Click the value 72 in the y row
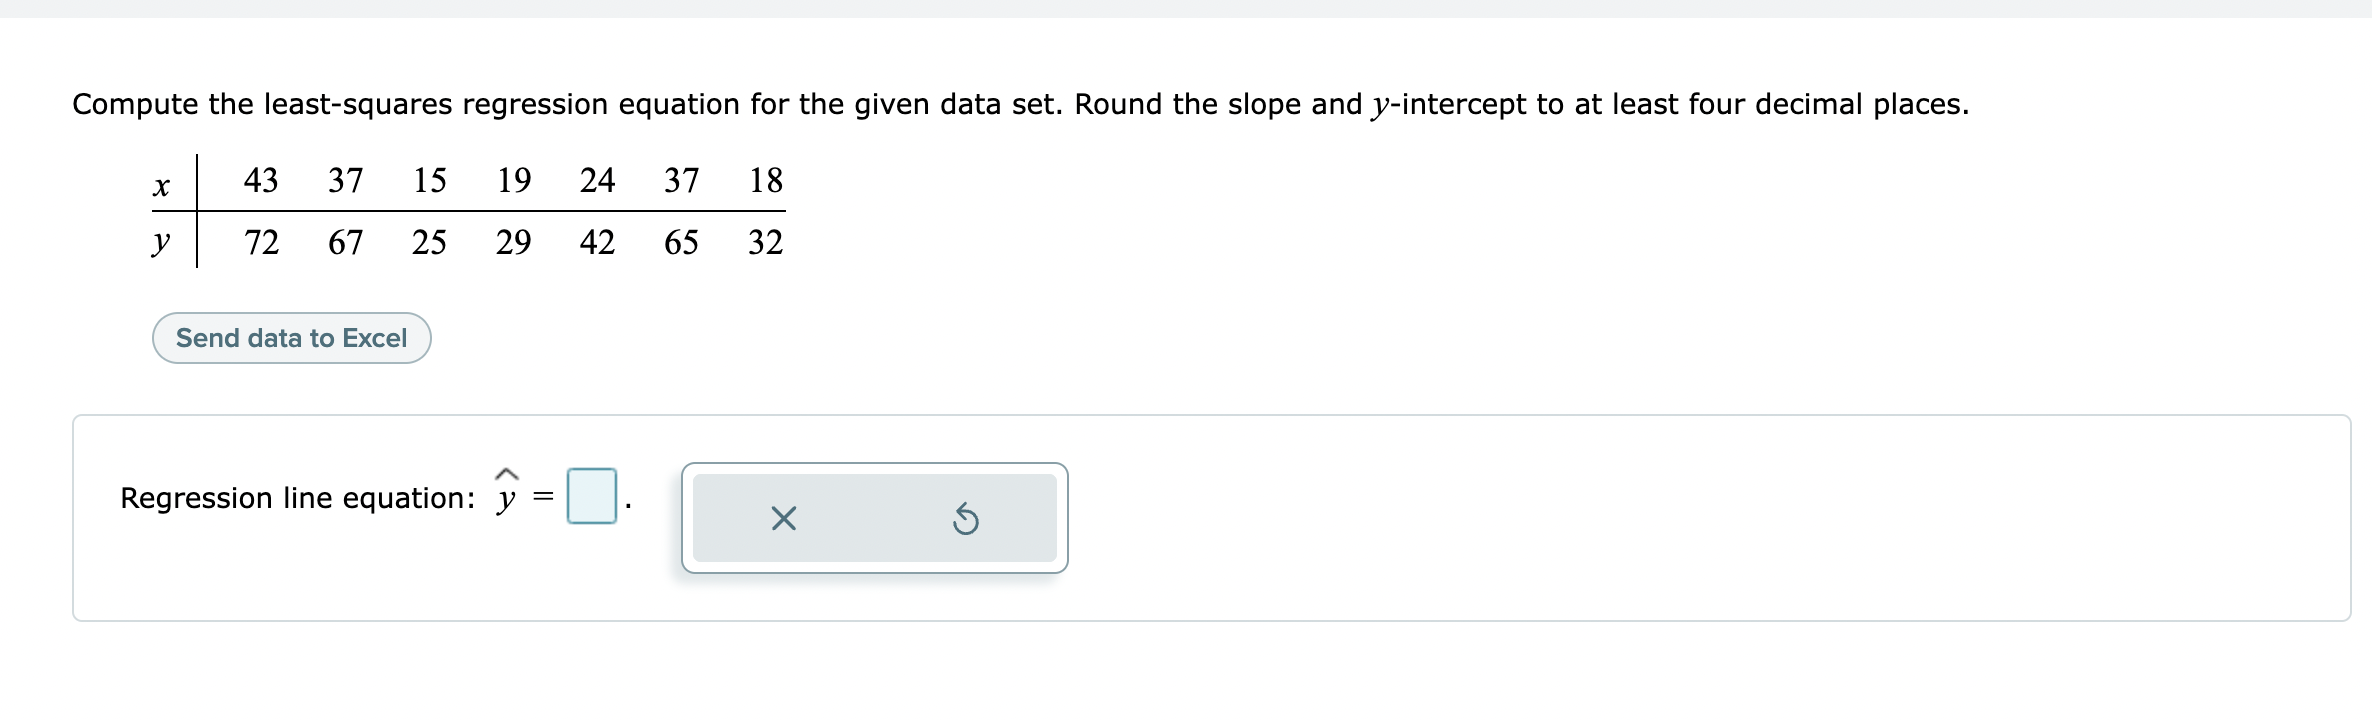 (x=260, y=242)
